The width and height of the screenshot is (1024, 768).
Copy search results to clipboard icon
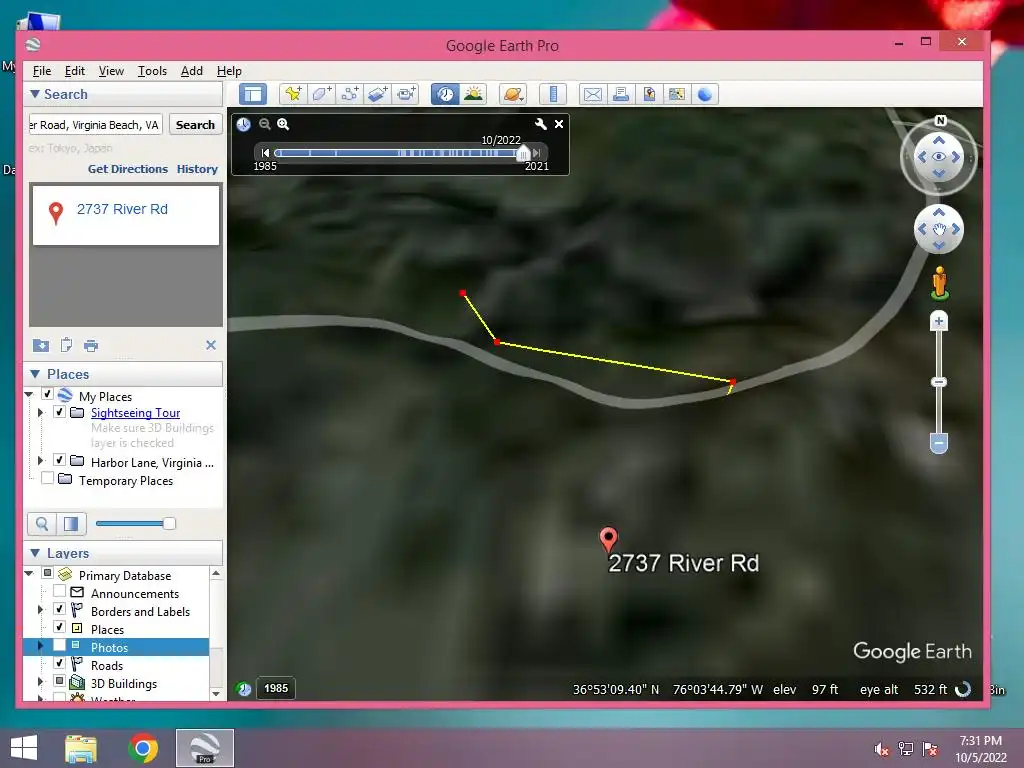point(66,345)
